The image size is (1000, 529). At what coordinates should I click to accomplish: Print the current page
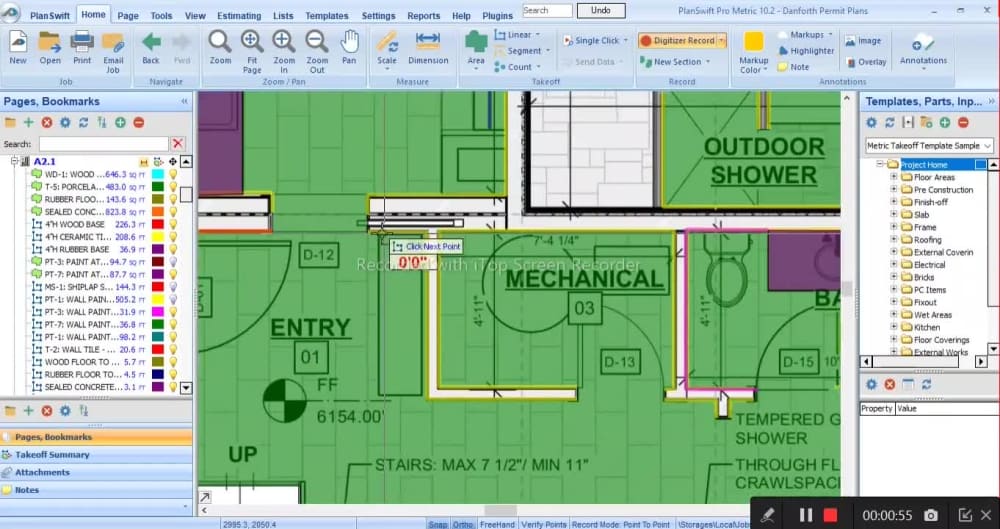pos(82,48)
